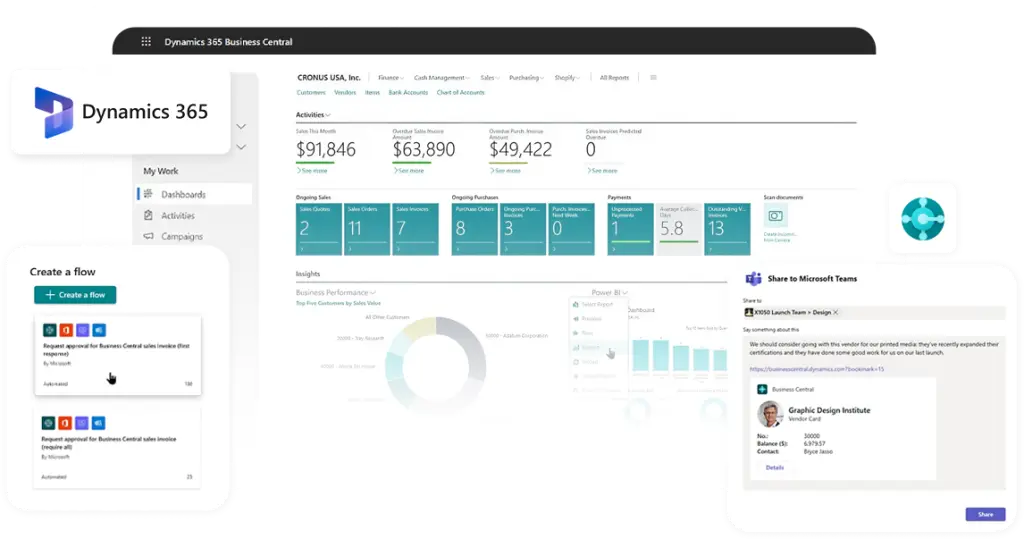Screen dimensions: 1024x539
Task: Click See more under $49,422
Action: click(x=505, y=171)
